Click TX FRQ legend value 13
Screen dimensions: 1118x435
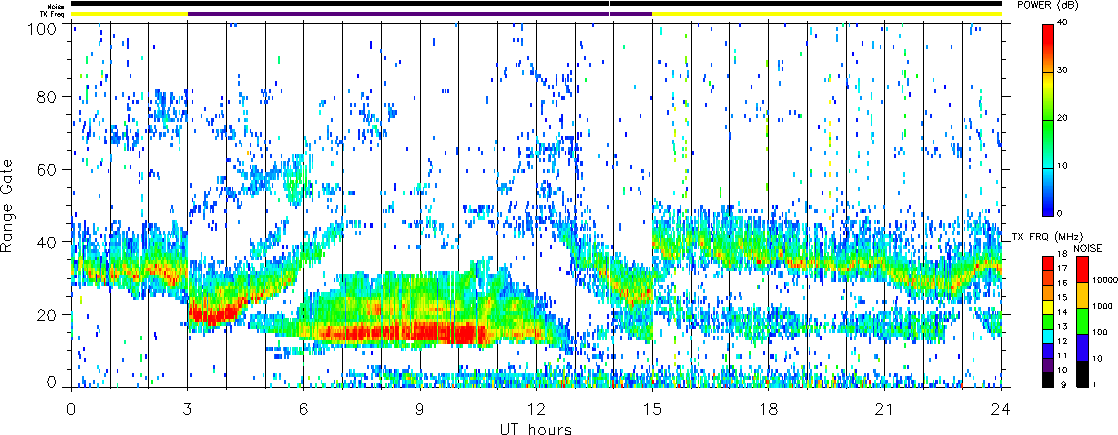point(1062,326)
